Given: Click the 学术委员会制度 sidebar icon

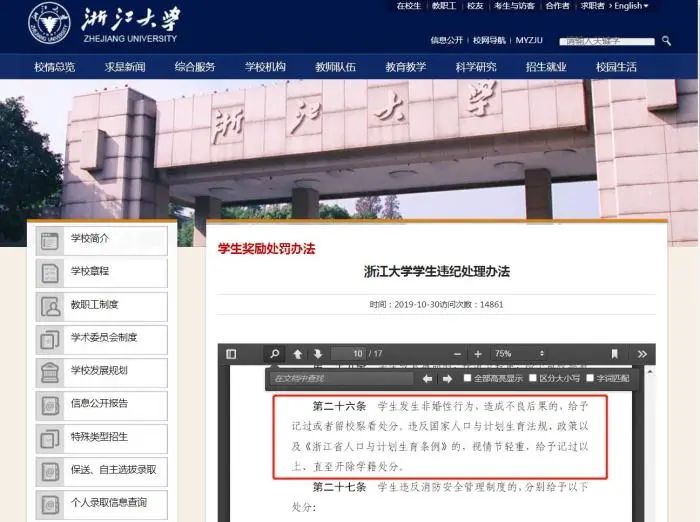Looking at the screenshot, I should point(50,340).
